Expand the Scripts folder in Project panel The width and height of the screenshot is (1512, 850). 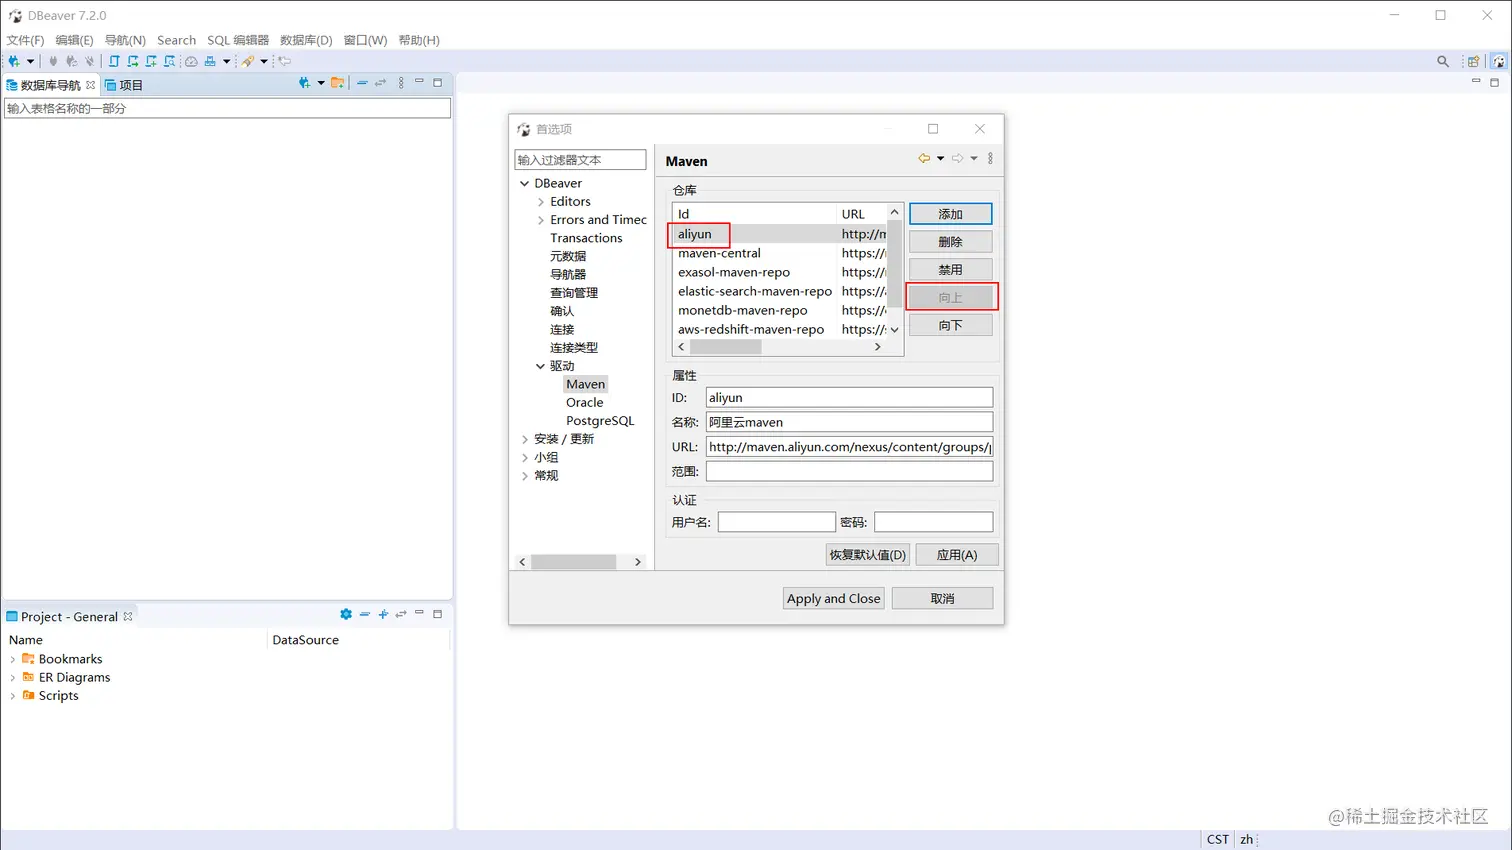(12, 696)
